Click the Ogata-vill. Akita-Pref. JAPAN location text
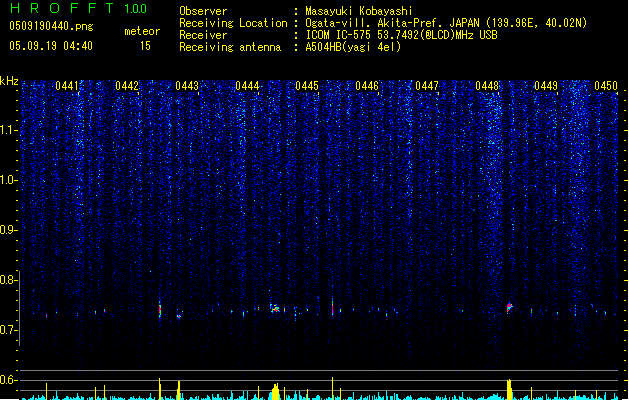The image size is (629, 400). [x=446, y=23]
